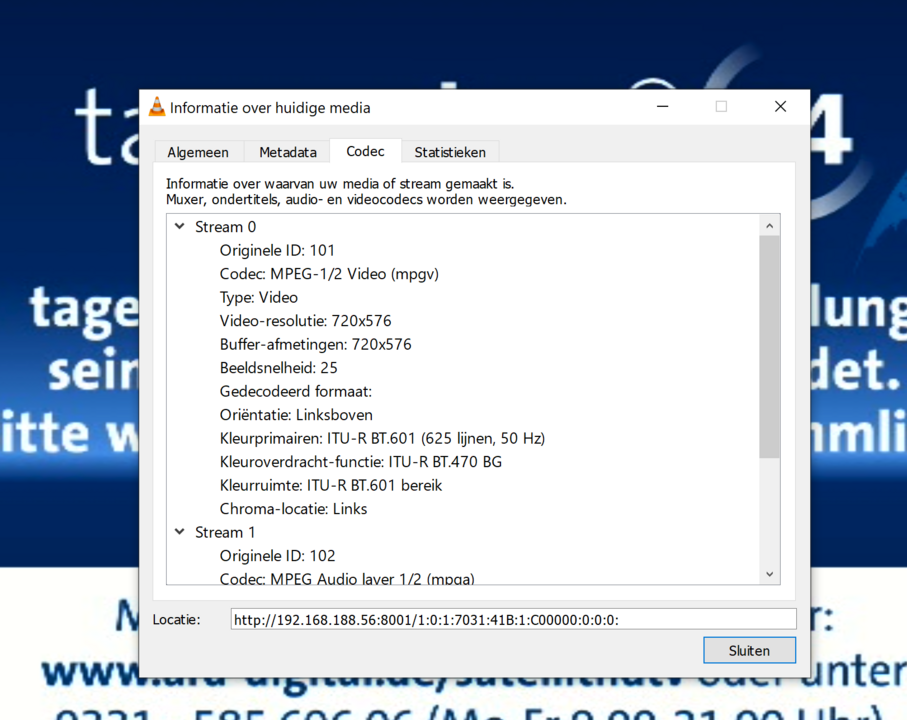Switch to the Algemeen tab
The height and width of the screenshot is (720, 907).
click(x=198, y=152)
